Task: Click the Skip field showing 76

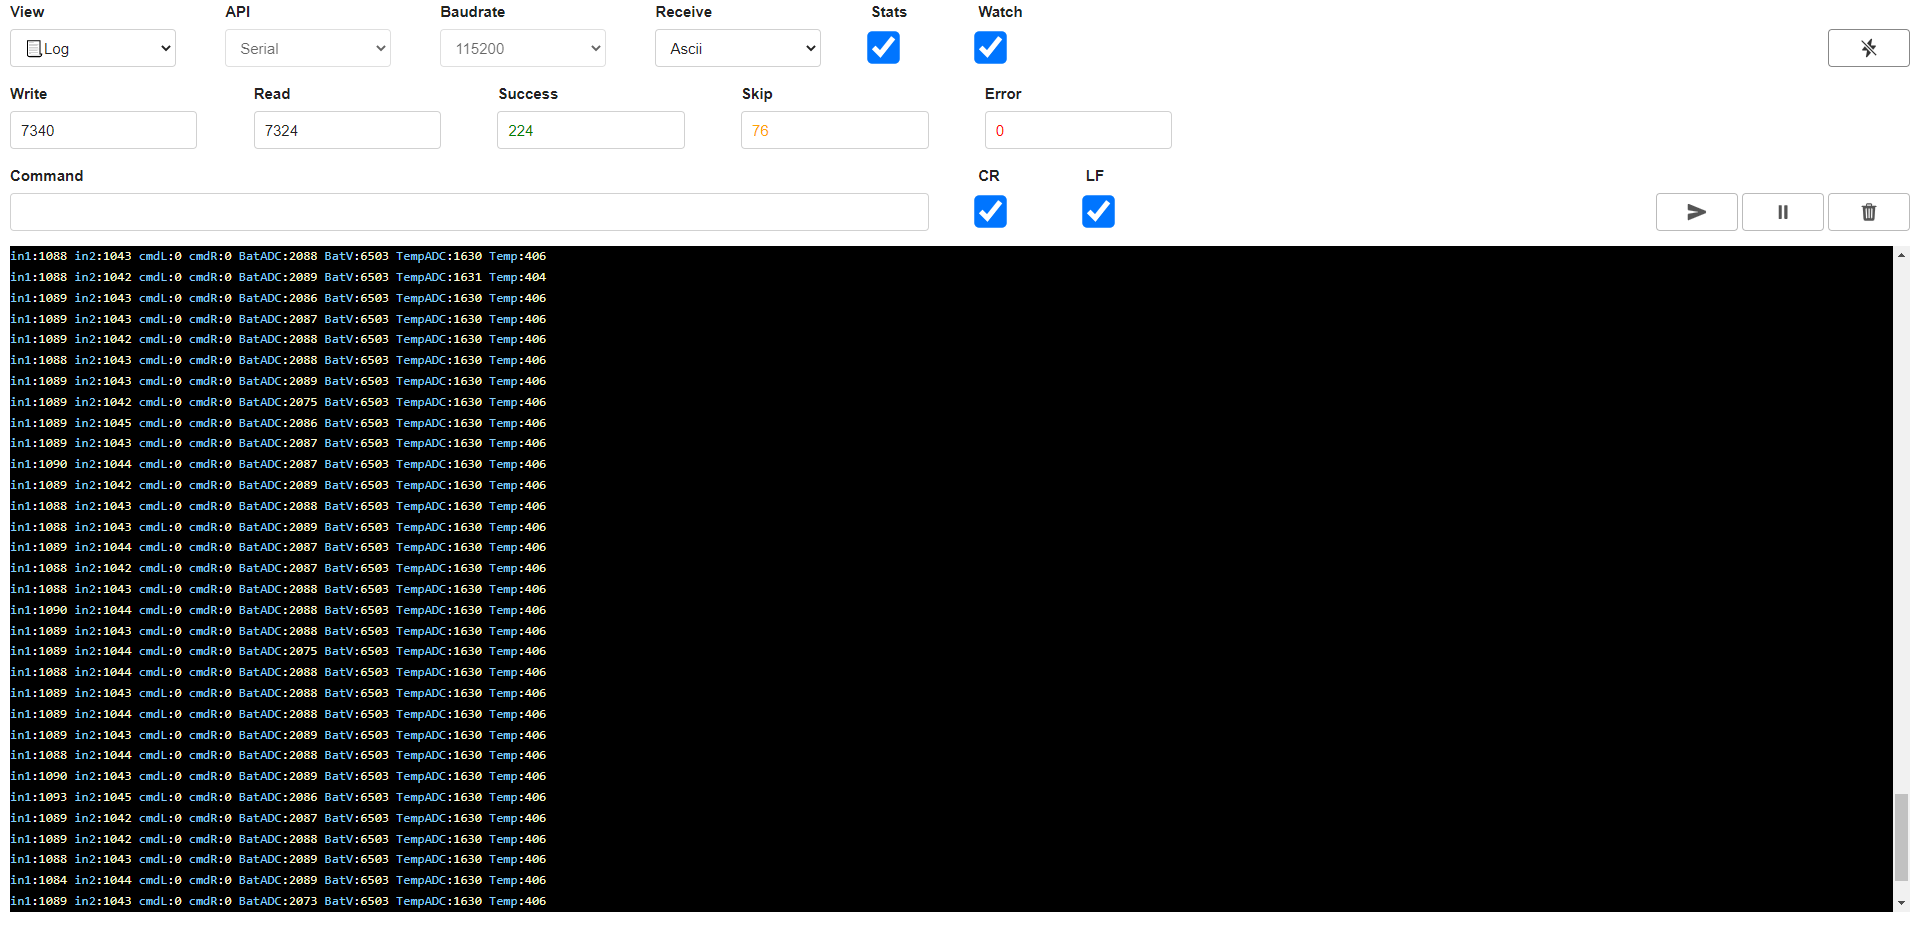Action: [834, 129]
